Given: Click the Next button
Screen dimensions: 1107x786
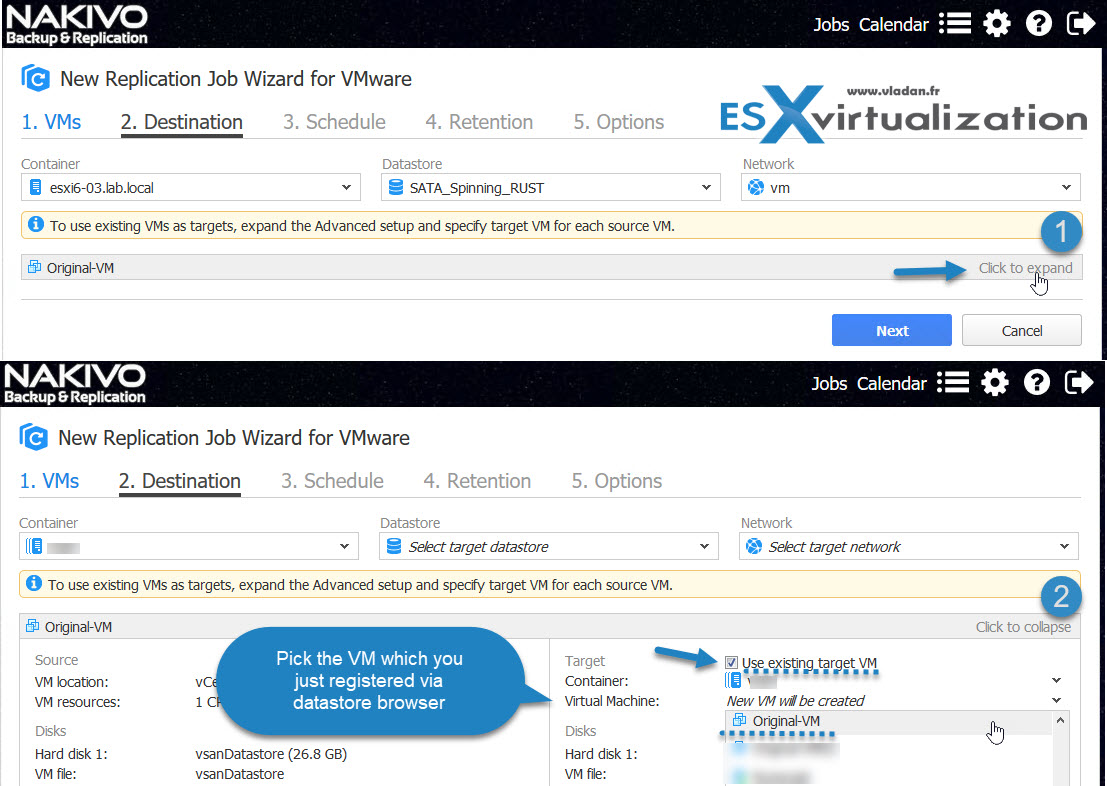Looking at the screenshot, I should [x=892, y=331].
